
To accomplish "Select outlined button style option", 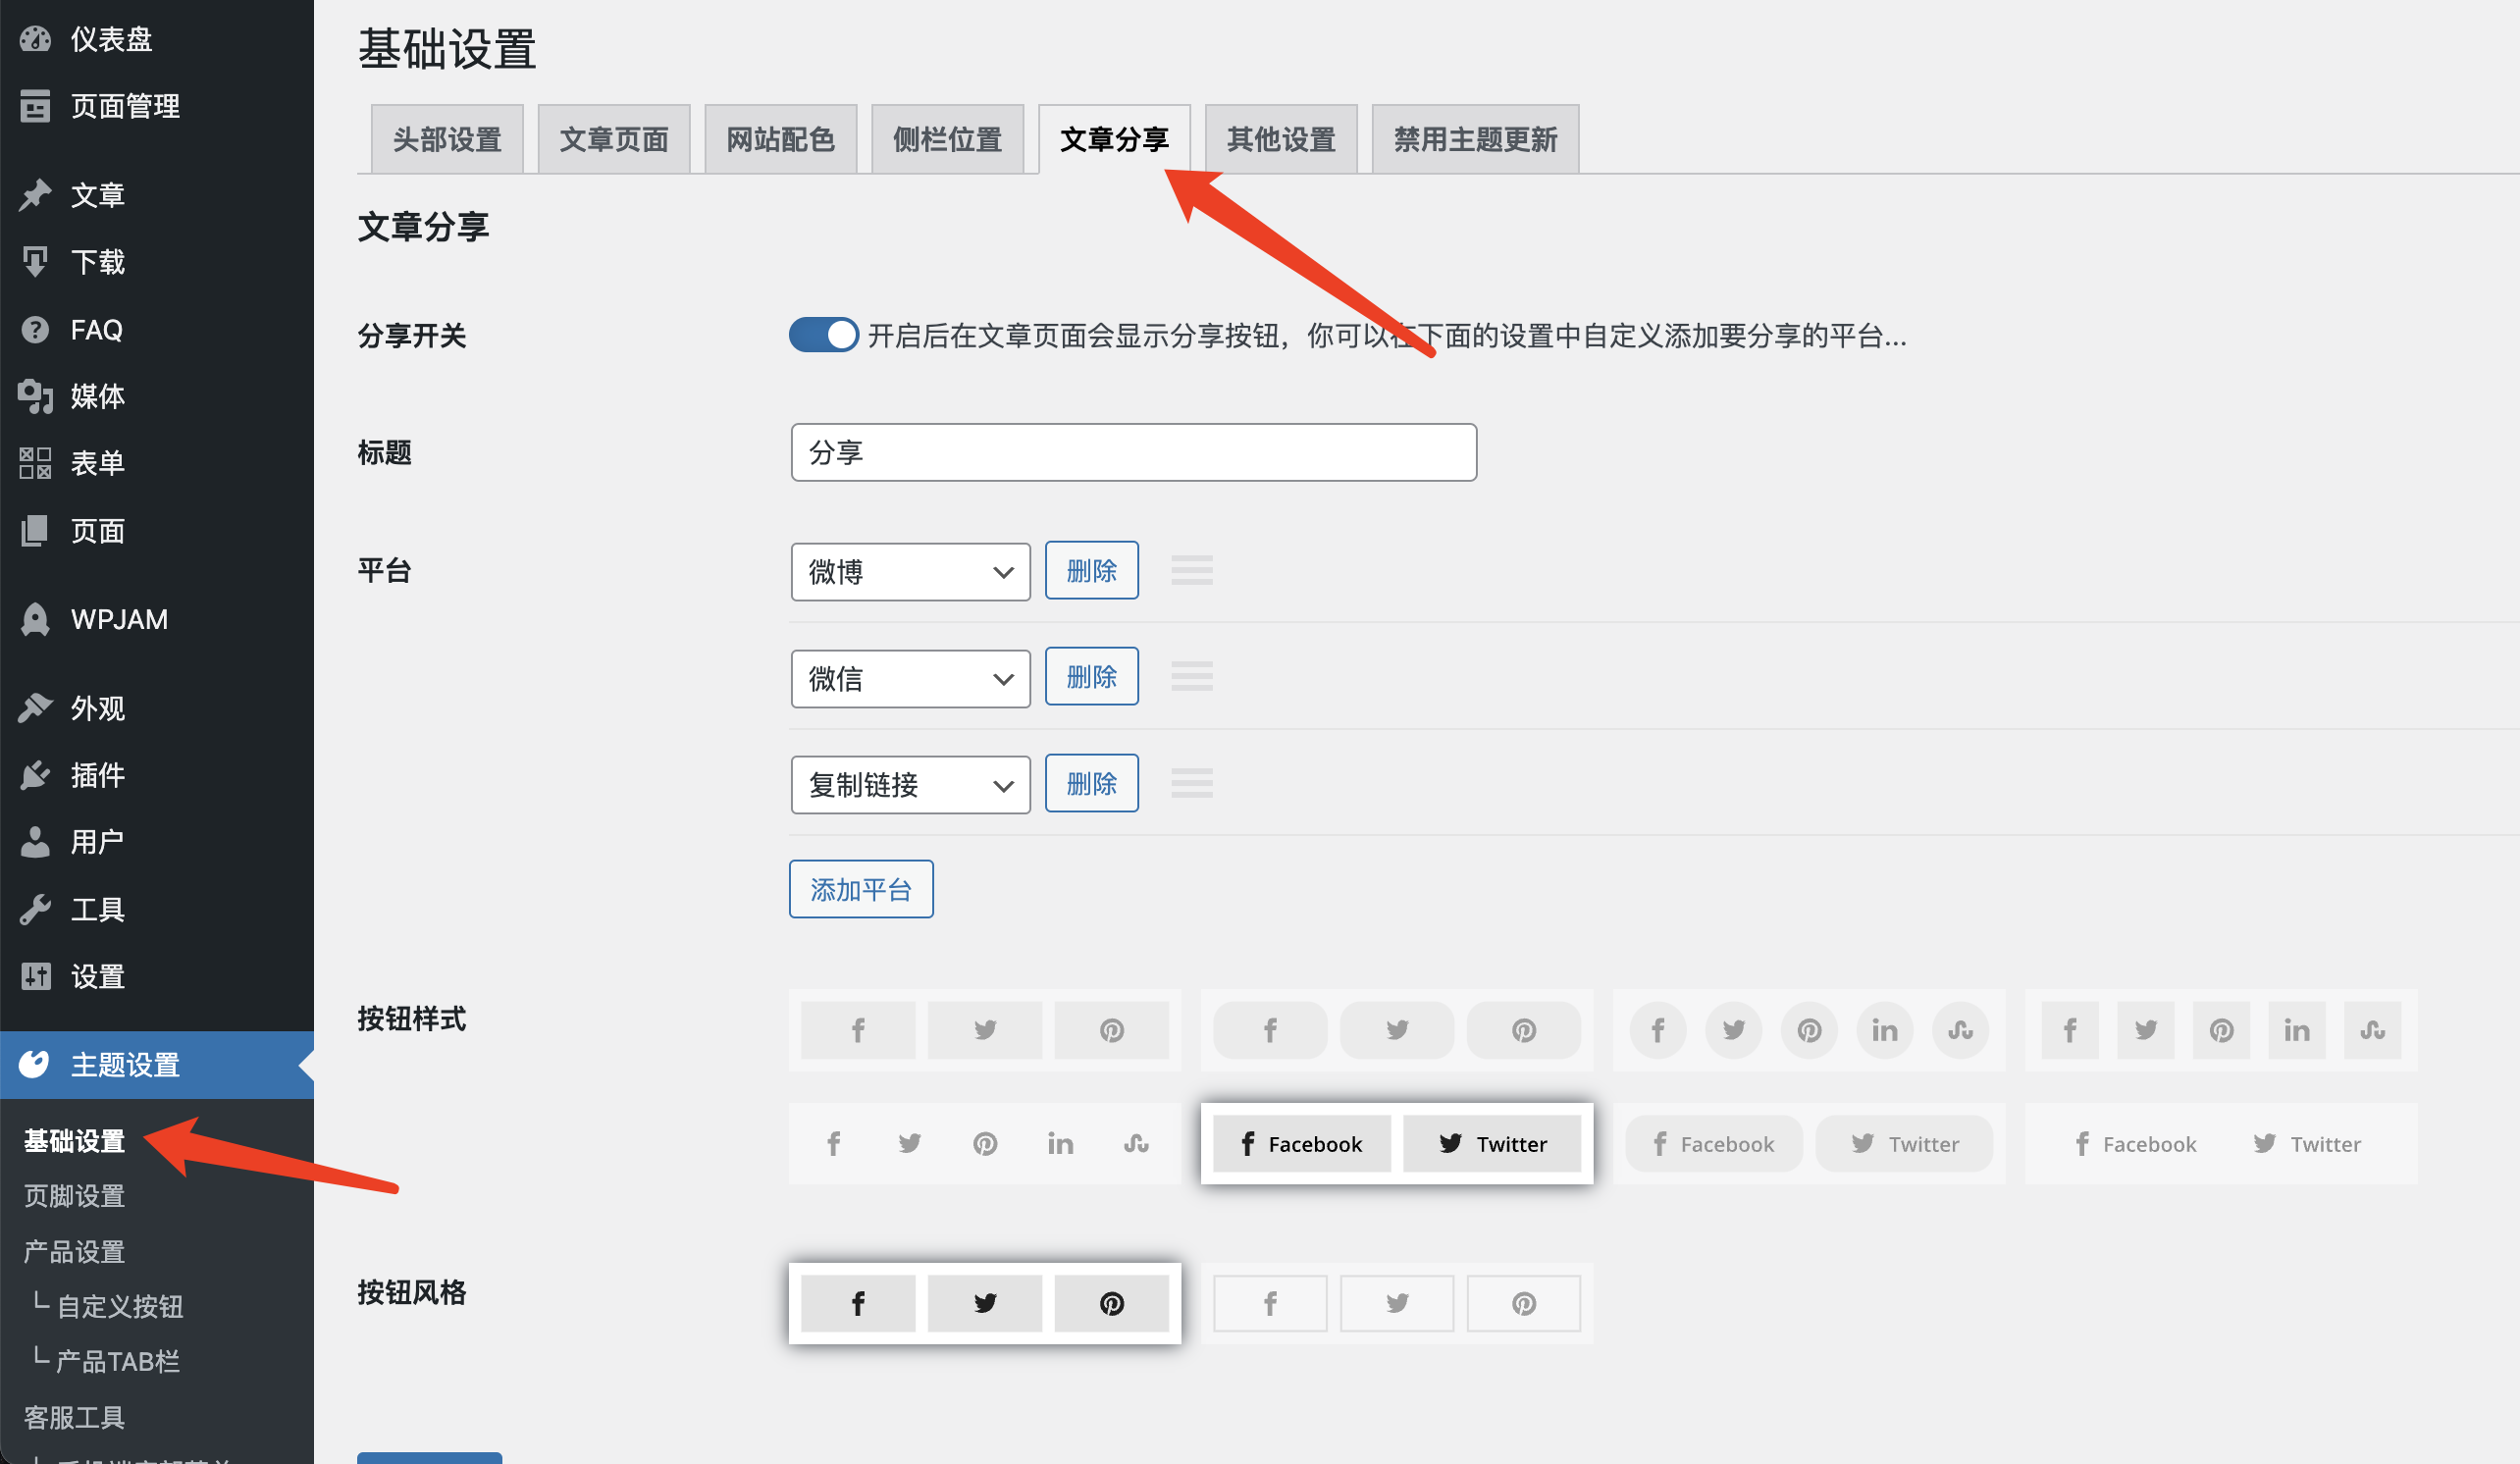I will [1396, 1304].
